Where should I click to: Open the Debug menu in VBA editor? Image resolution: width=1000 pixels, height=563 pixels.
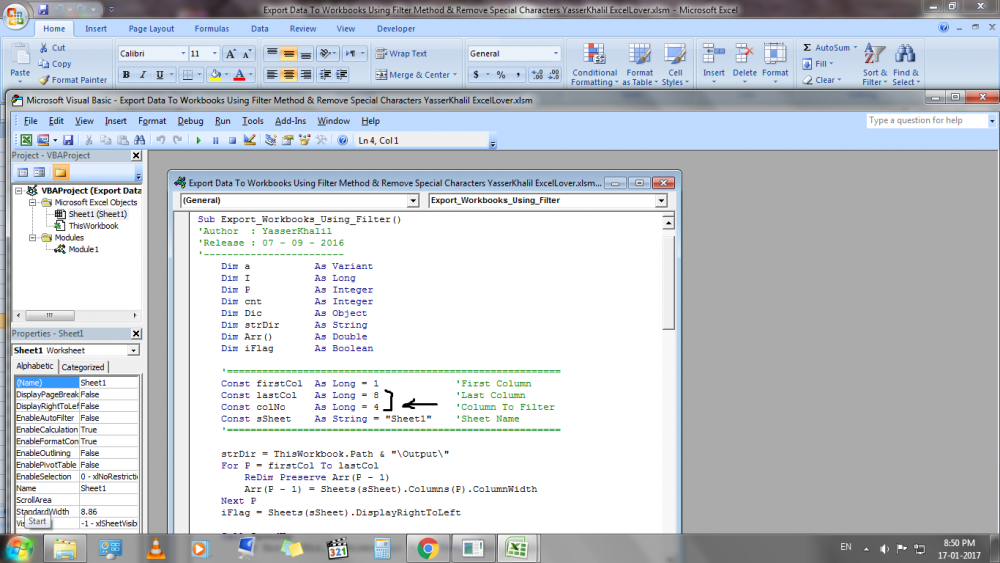[190, 121]
